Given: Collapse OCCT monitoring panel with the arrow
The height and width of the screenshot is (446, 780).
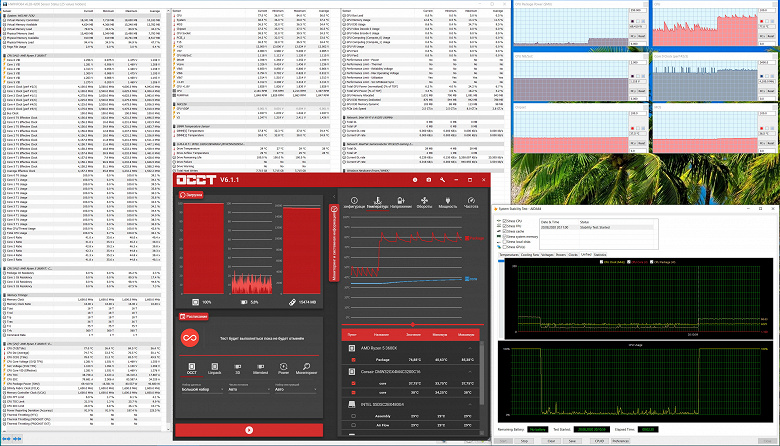Looking at the screenshot, I should point(334,196).
